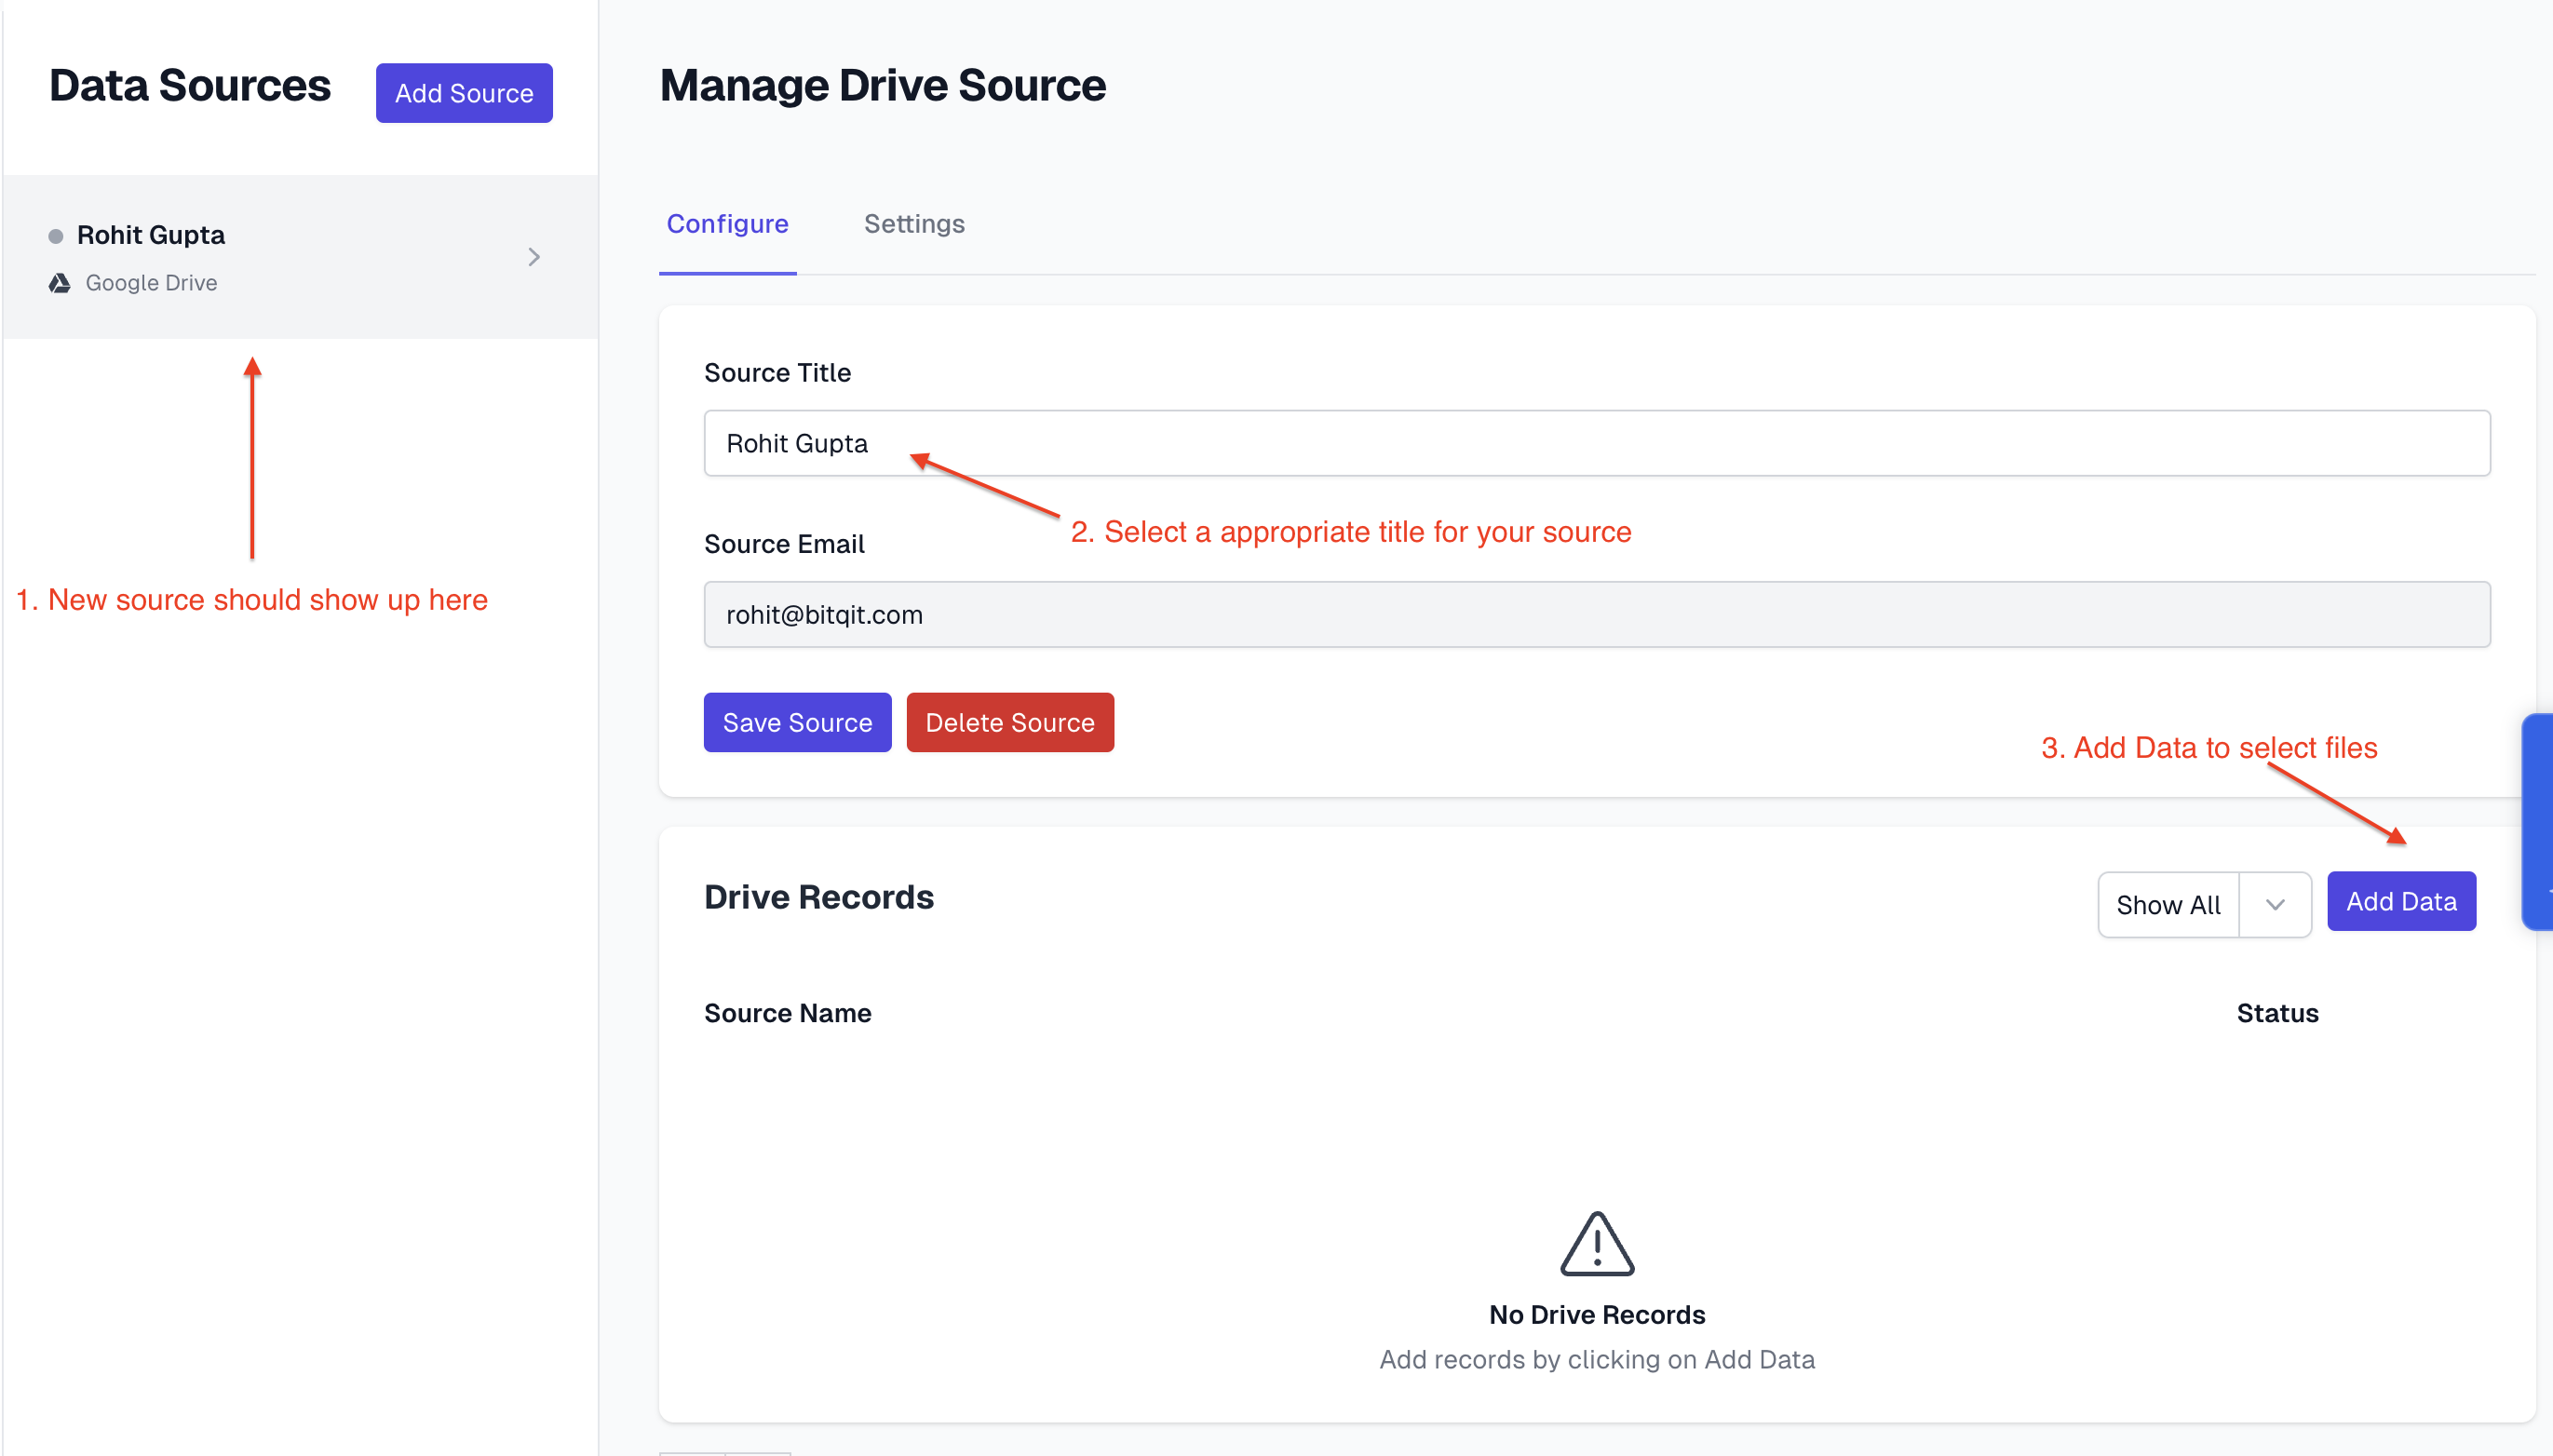The width and height of the screenshot is (2553, 1456).
Task: Click the down arrow beside Show All
Action: [2275, 904]
